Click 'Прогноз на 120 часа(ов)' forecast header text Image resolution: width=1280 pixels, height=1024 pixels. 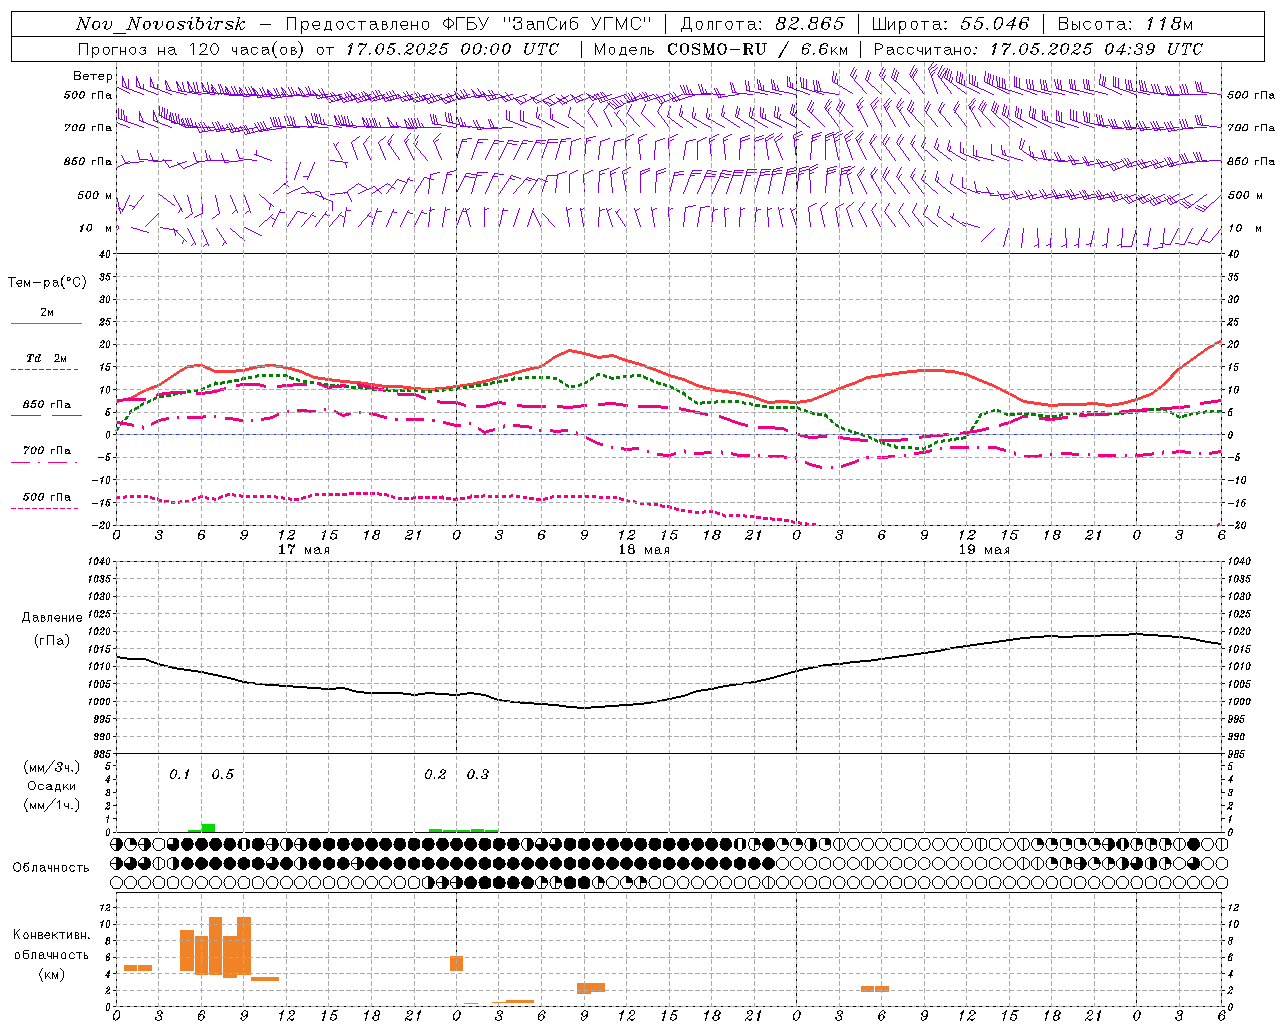pos(194,49)
